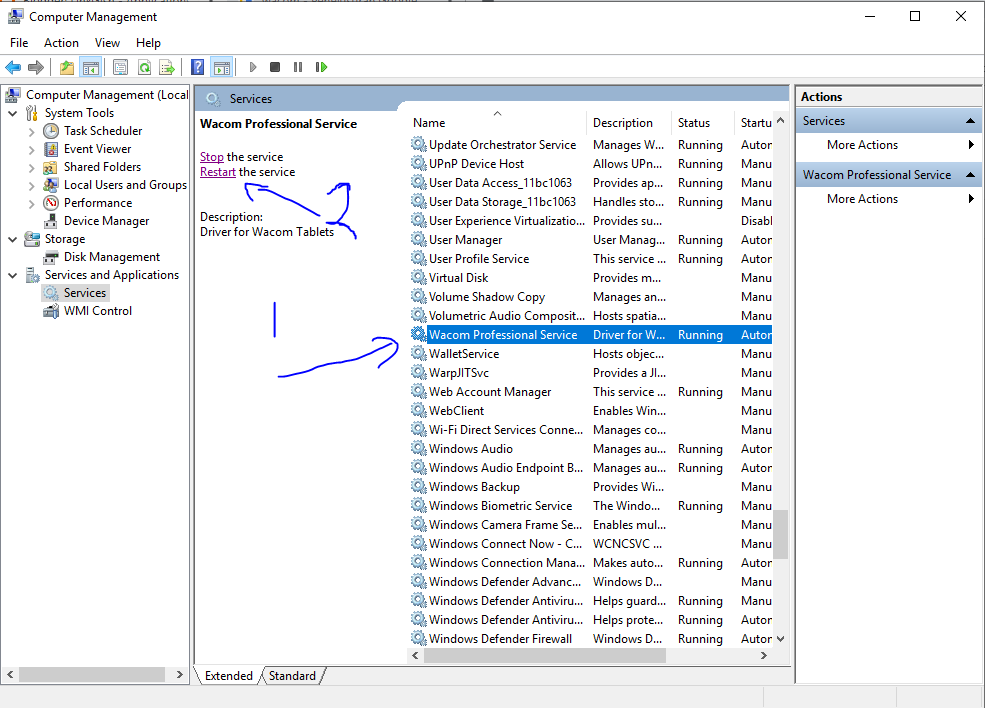
Task: Open Disk Management in the tree
Action: coord(112,257)
